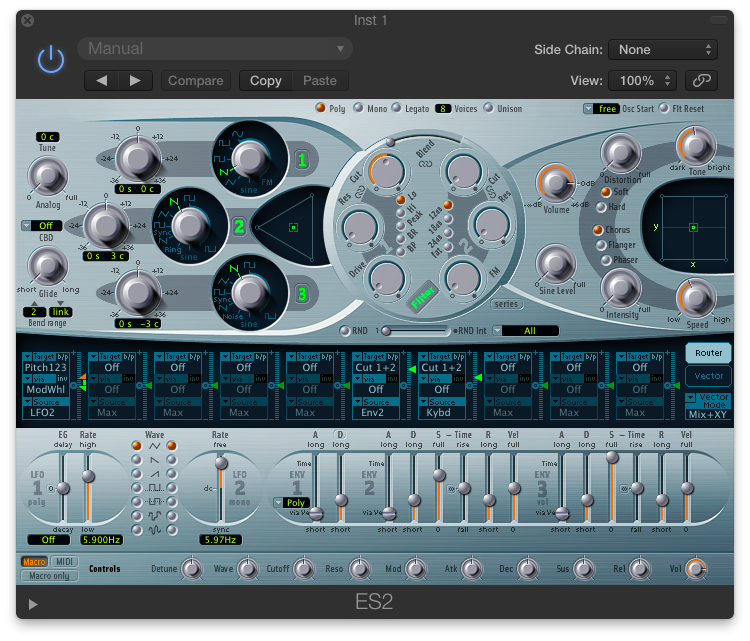Click the filter 1 Cut knob
The image size is (750, 641).
[386, 171]
